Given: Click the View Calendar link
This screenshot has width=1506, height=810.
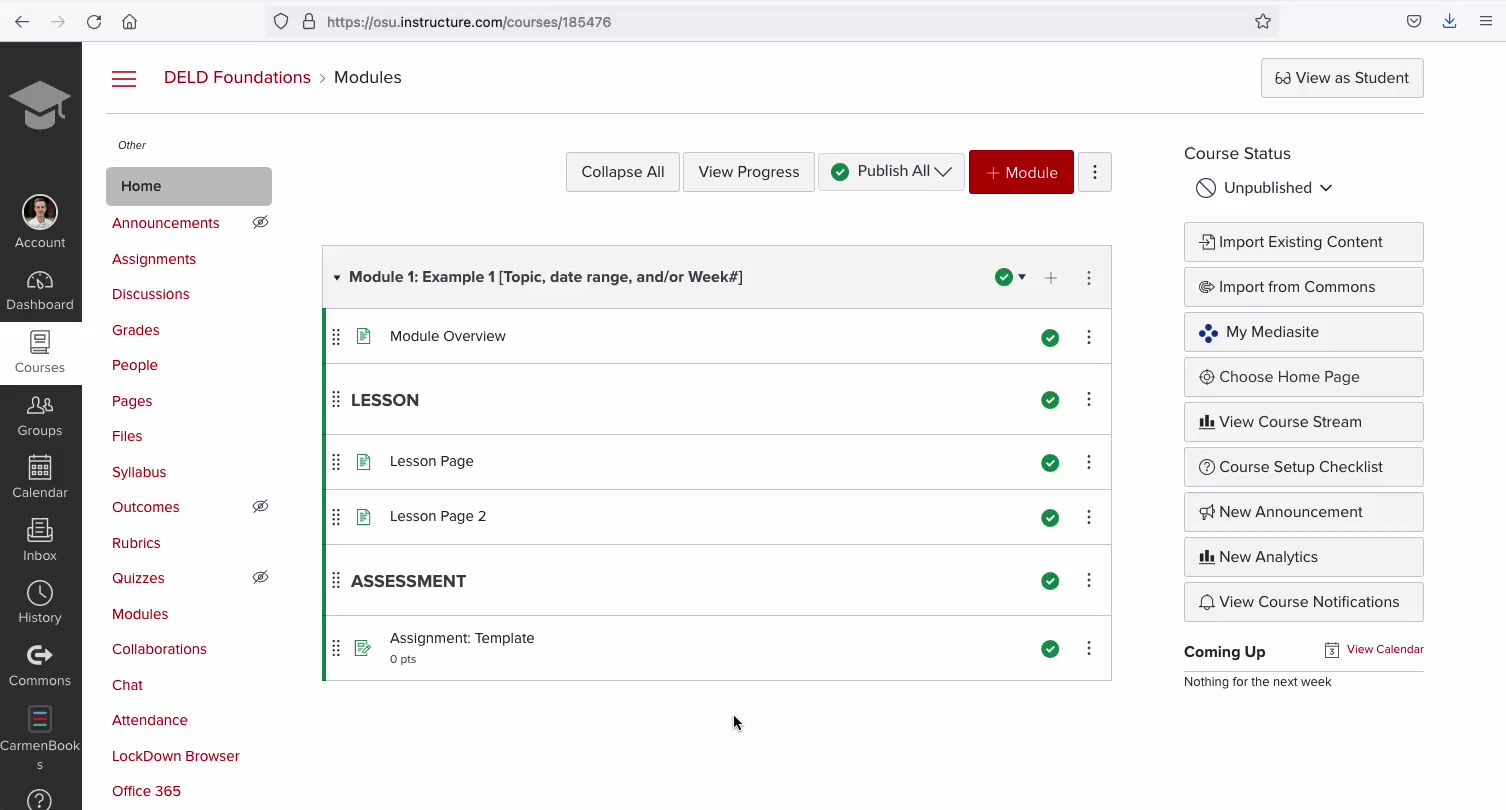Looking at the screenshot, I should pyautogui.click(x=1384, y=650).
